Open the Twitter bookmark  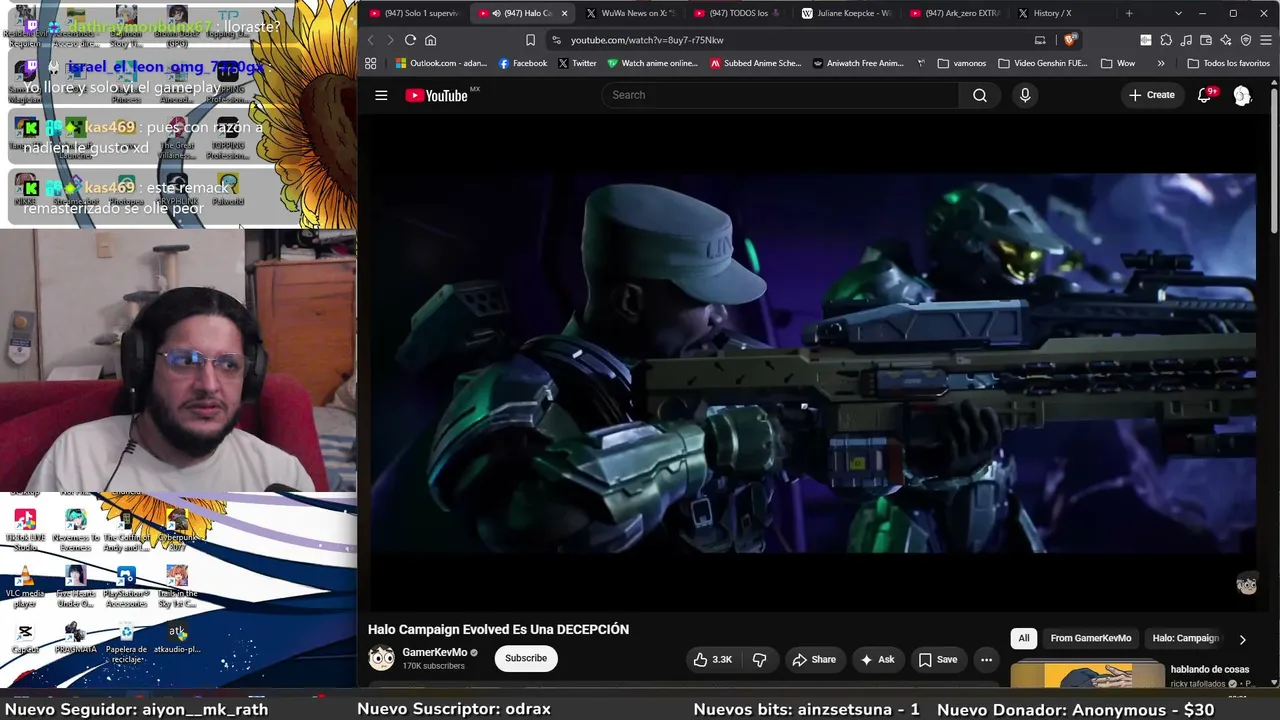point(577,63)
